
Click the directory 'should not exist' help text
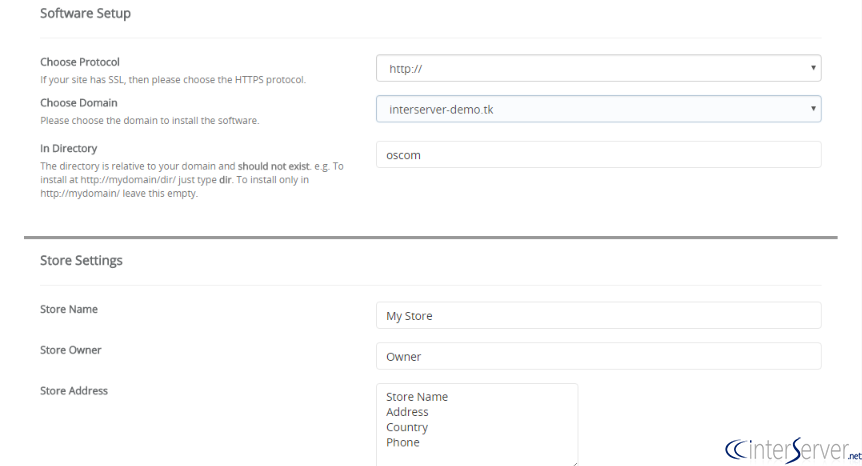(192, 180)
